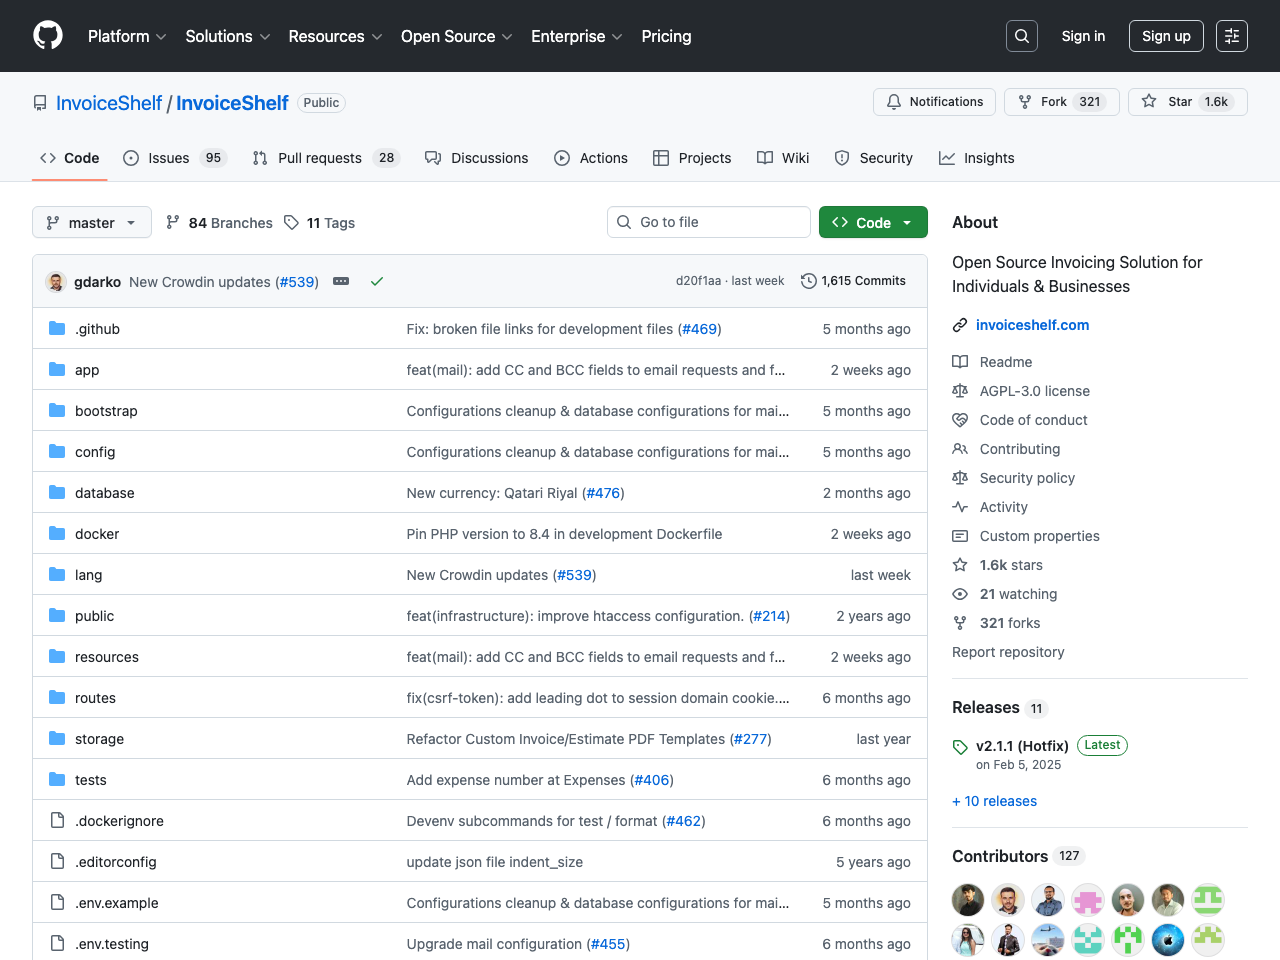Select Pricing in the top menu
The width and height of the screenshot is (1280, 960).
pyautogui.click(x=666, y=37)
